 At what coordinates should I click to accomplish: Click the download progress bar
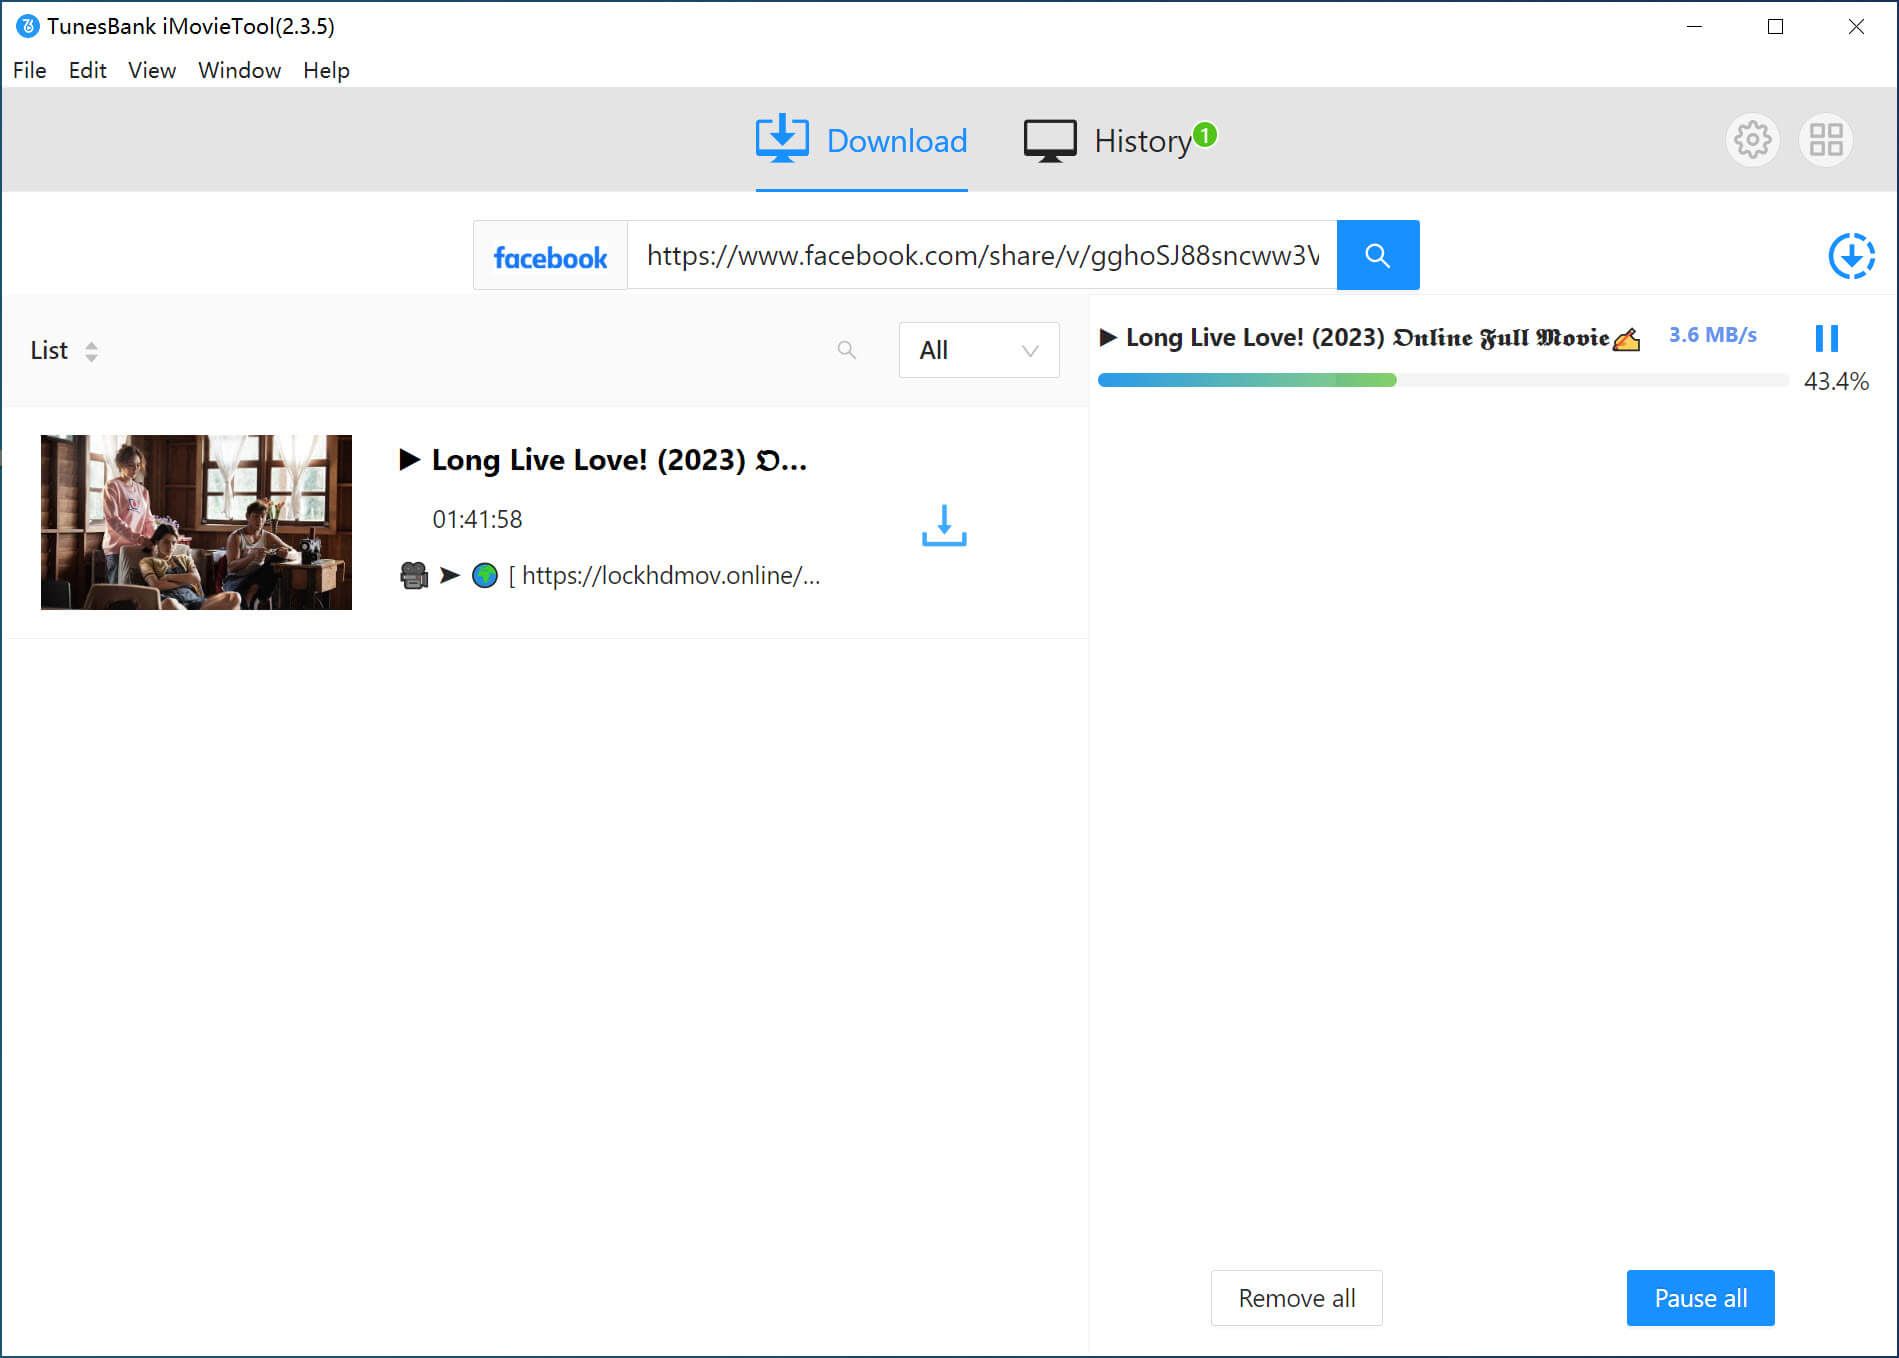pyautogui.click(x=1443, y=380)
